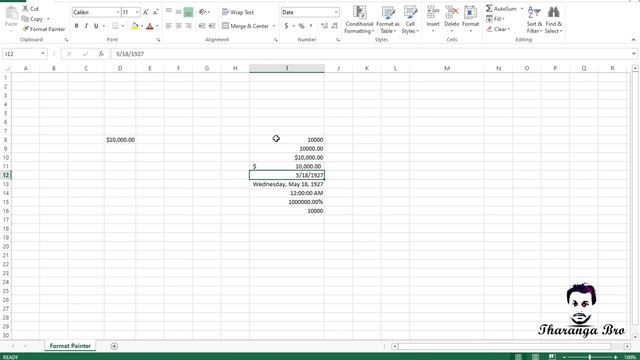Screen dimensions: 640x360
Task: Toggle underline formatting
Action: (x=96, y=26)
